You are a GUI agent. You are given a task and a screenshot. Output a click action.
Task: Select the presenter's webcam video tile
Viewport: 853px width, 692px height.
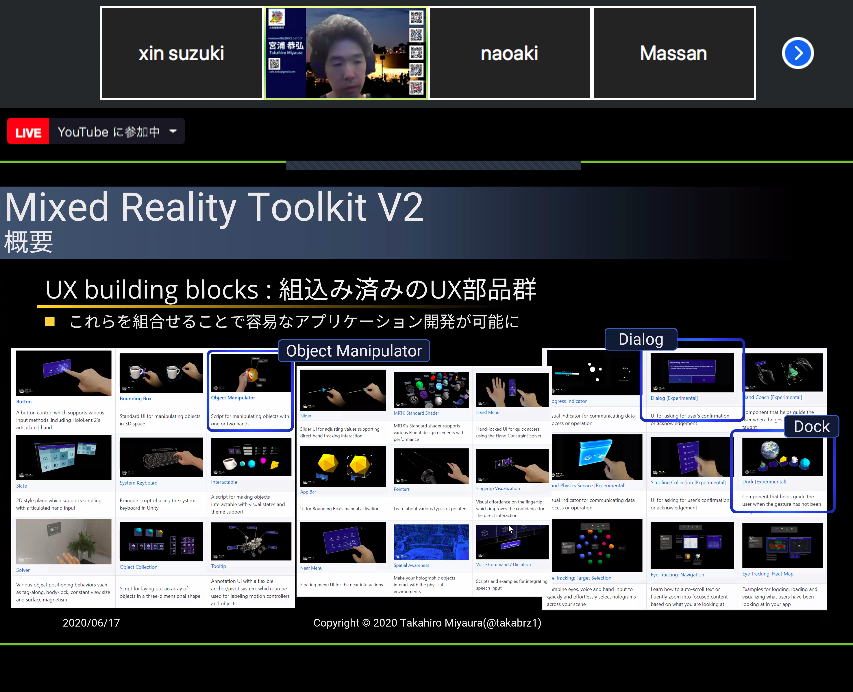click(x=346, y=53)
